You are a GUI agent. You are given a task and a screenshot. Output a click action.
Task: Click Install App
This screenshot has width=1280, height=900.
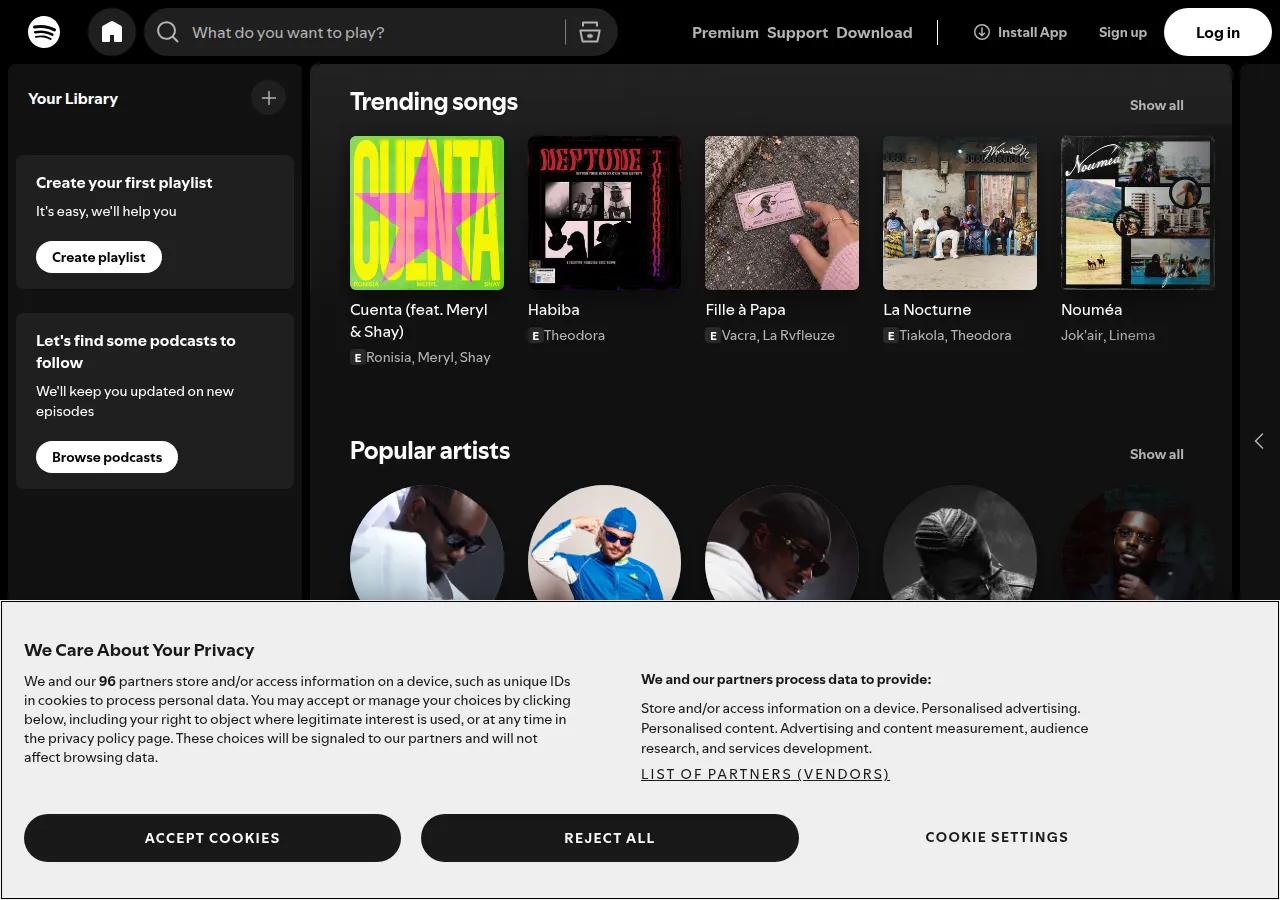click(1020, 32)
